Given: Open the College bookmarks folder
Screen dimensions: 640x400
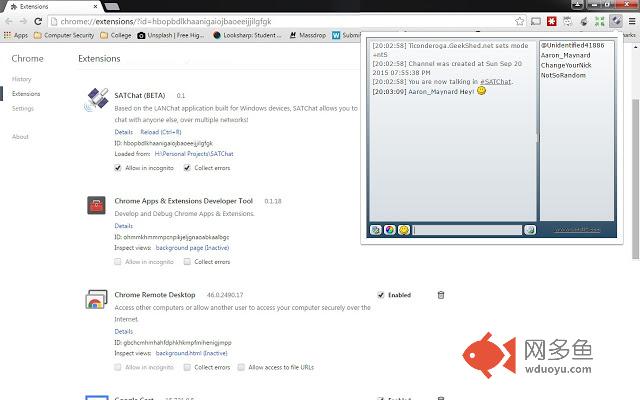Looking at the screenshot, I should [116, 36].
